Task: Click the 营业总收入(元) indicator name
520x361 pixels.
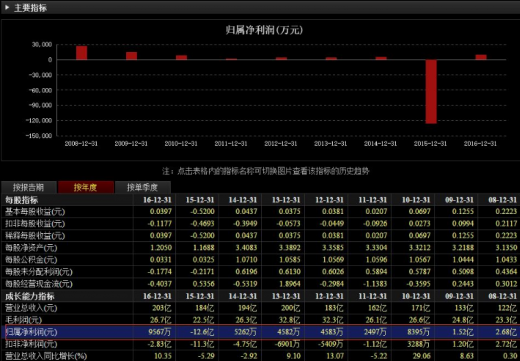Action: 31,308
